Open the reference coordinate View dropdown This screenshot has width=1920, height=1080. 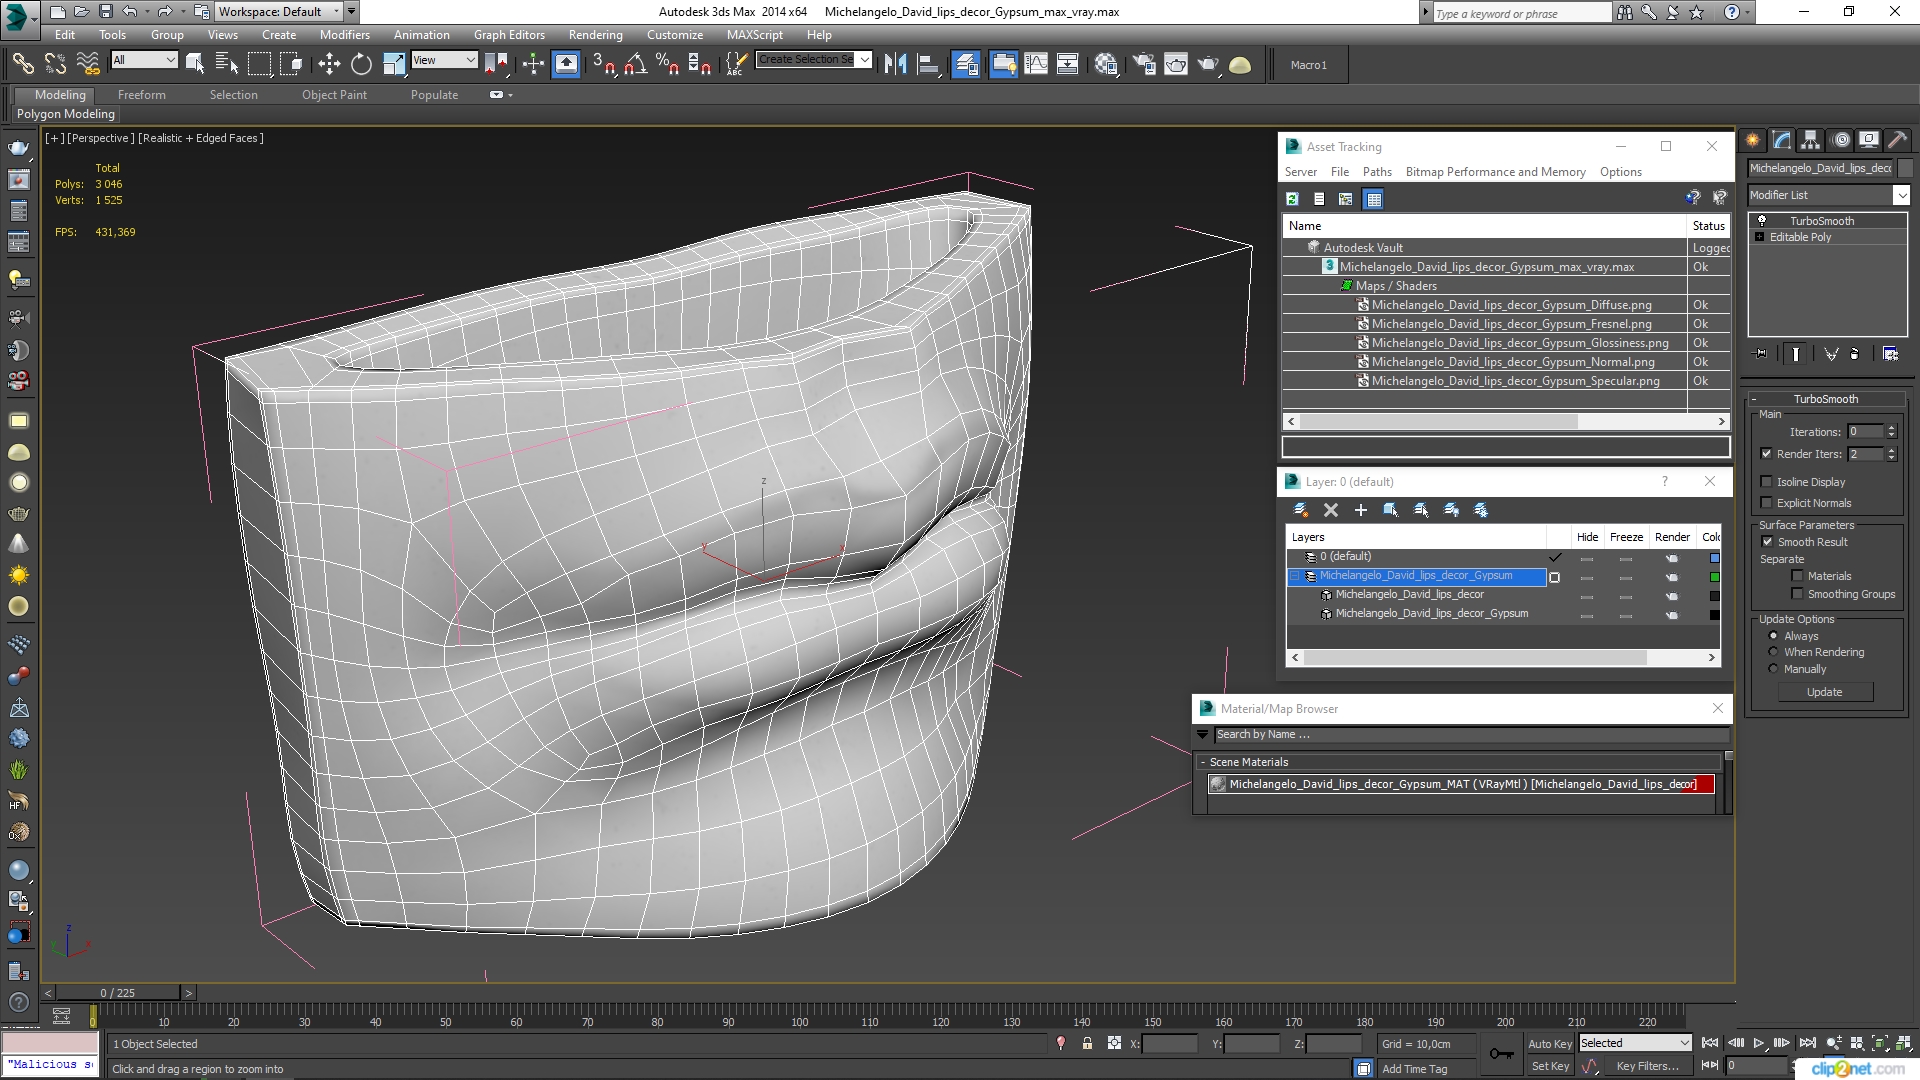coord(444,60)
